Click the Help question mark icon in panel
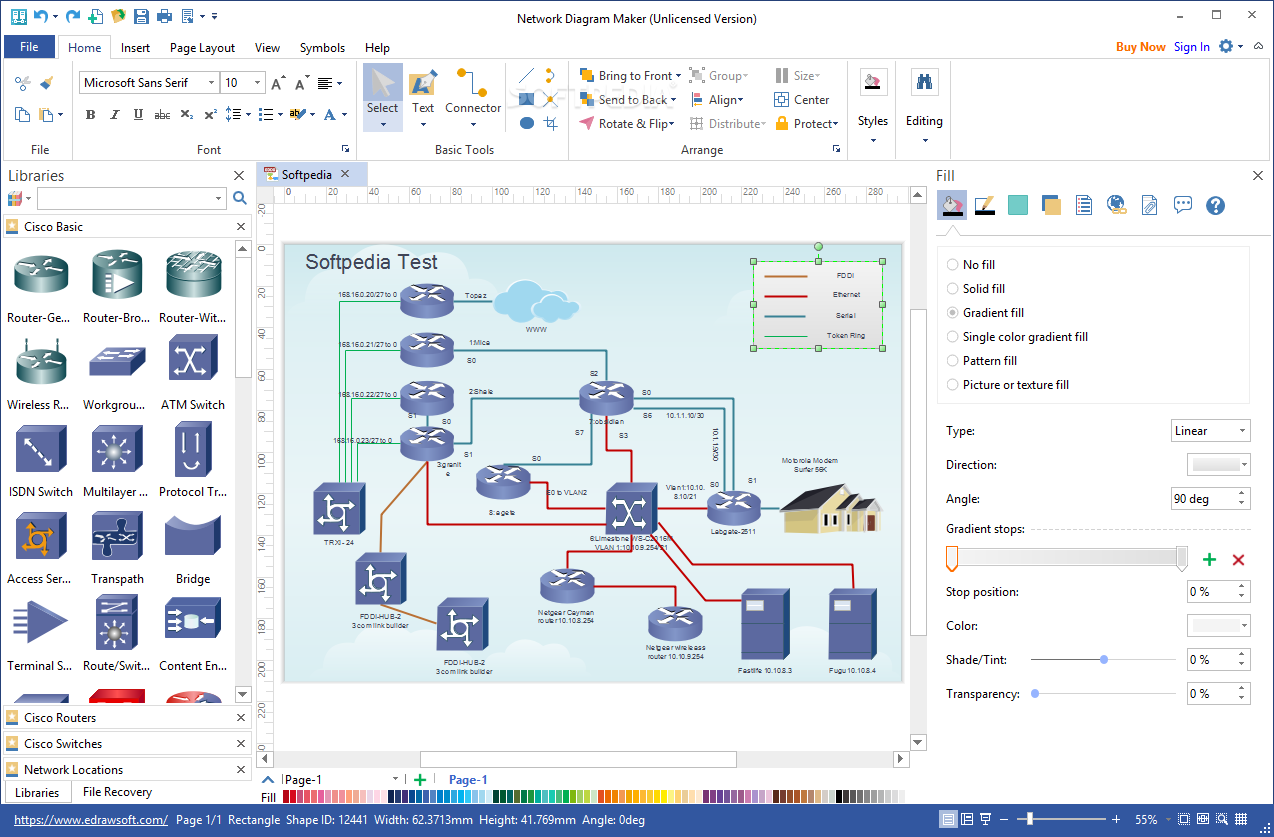The height and width of the screenshot is (837, 1274). (x=1216, y=205)
